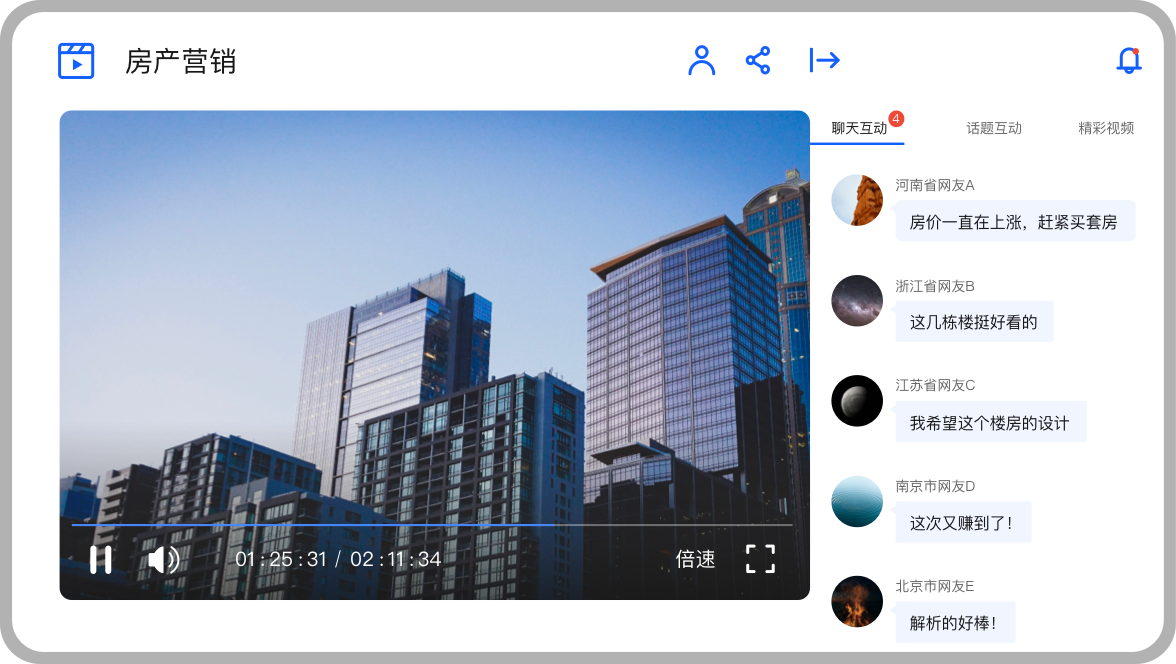Click the video clip logo icon
The width and height of the screenshot is (1176, 664).
pos(76,61)
